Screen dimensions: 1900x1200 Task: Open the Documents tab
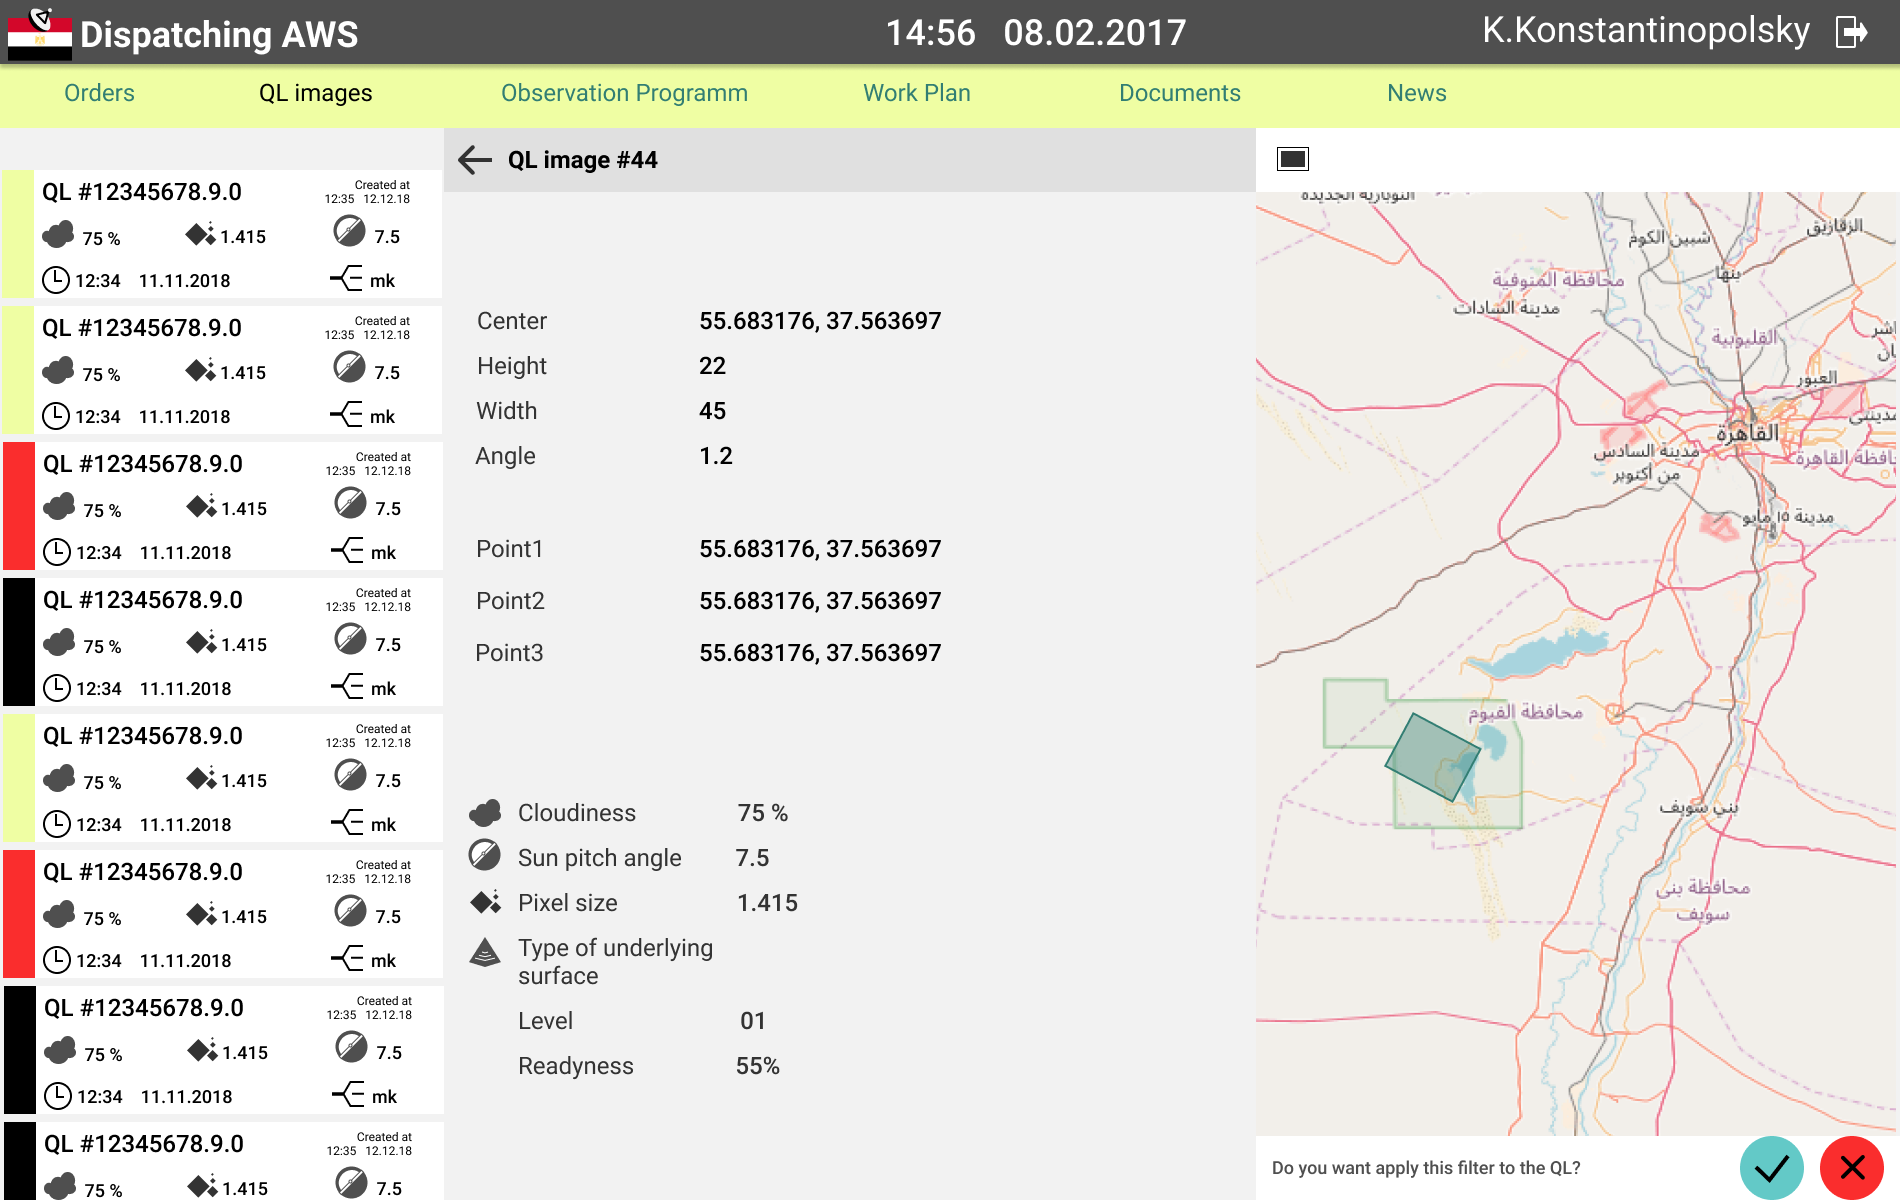(1179, 93)
